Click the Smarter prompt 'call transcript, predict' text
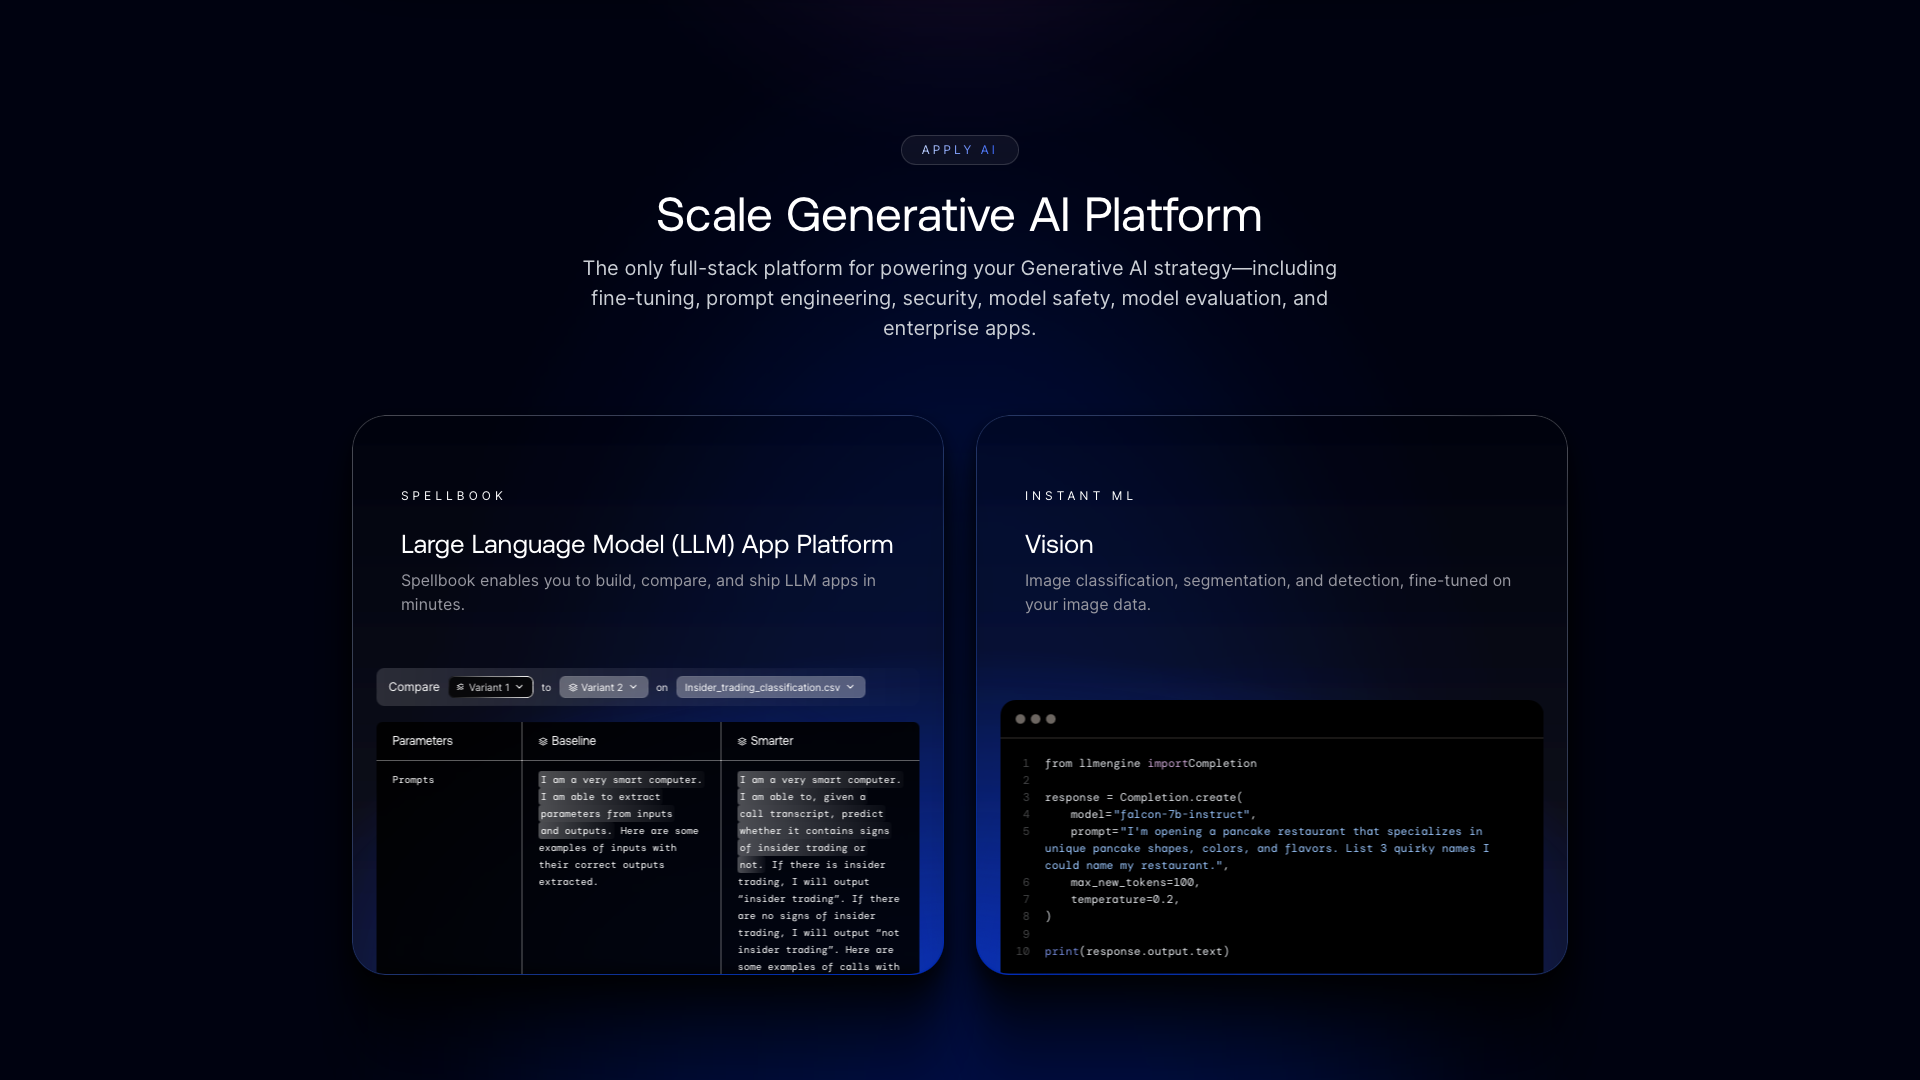The width and height of the screenshot is (1920, 1080). (811, 814)
